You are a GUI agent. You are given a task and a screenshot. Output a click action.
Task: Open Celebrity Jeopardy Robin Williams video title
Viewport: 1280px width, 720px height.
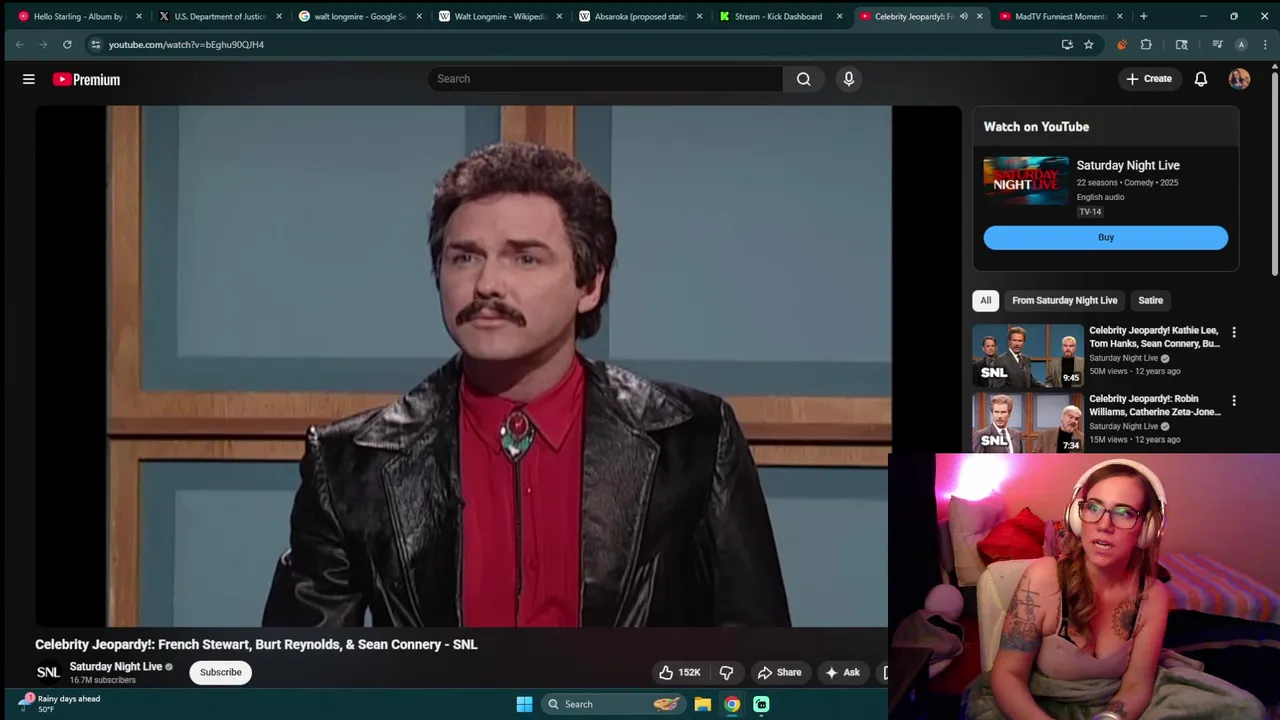coord(1154,405)
